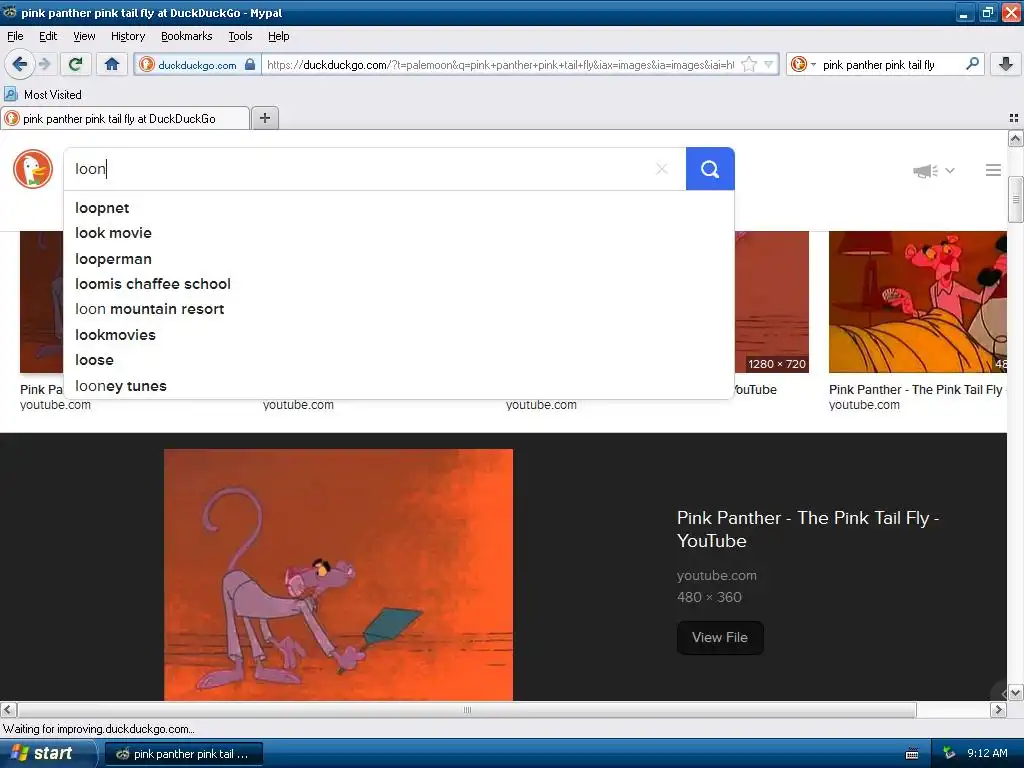Click the 9:12 AM taskbar clock
Image resolution: width=1024 pixels, height=768 pixels.
pos(987,754)
